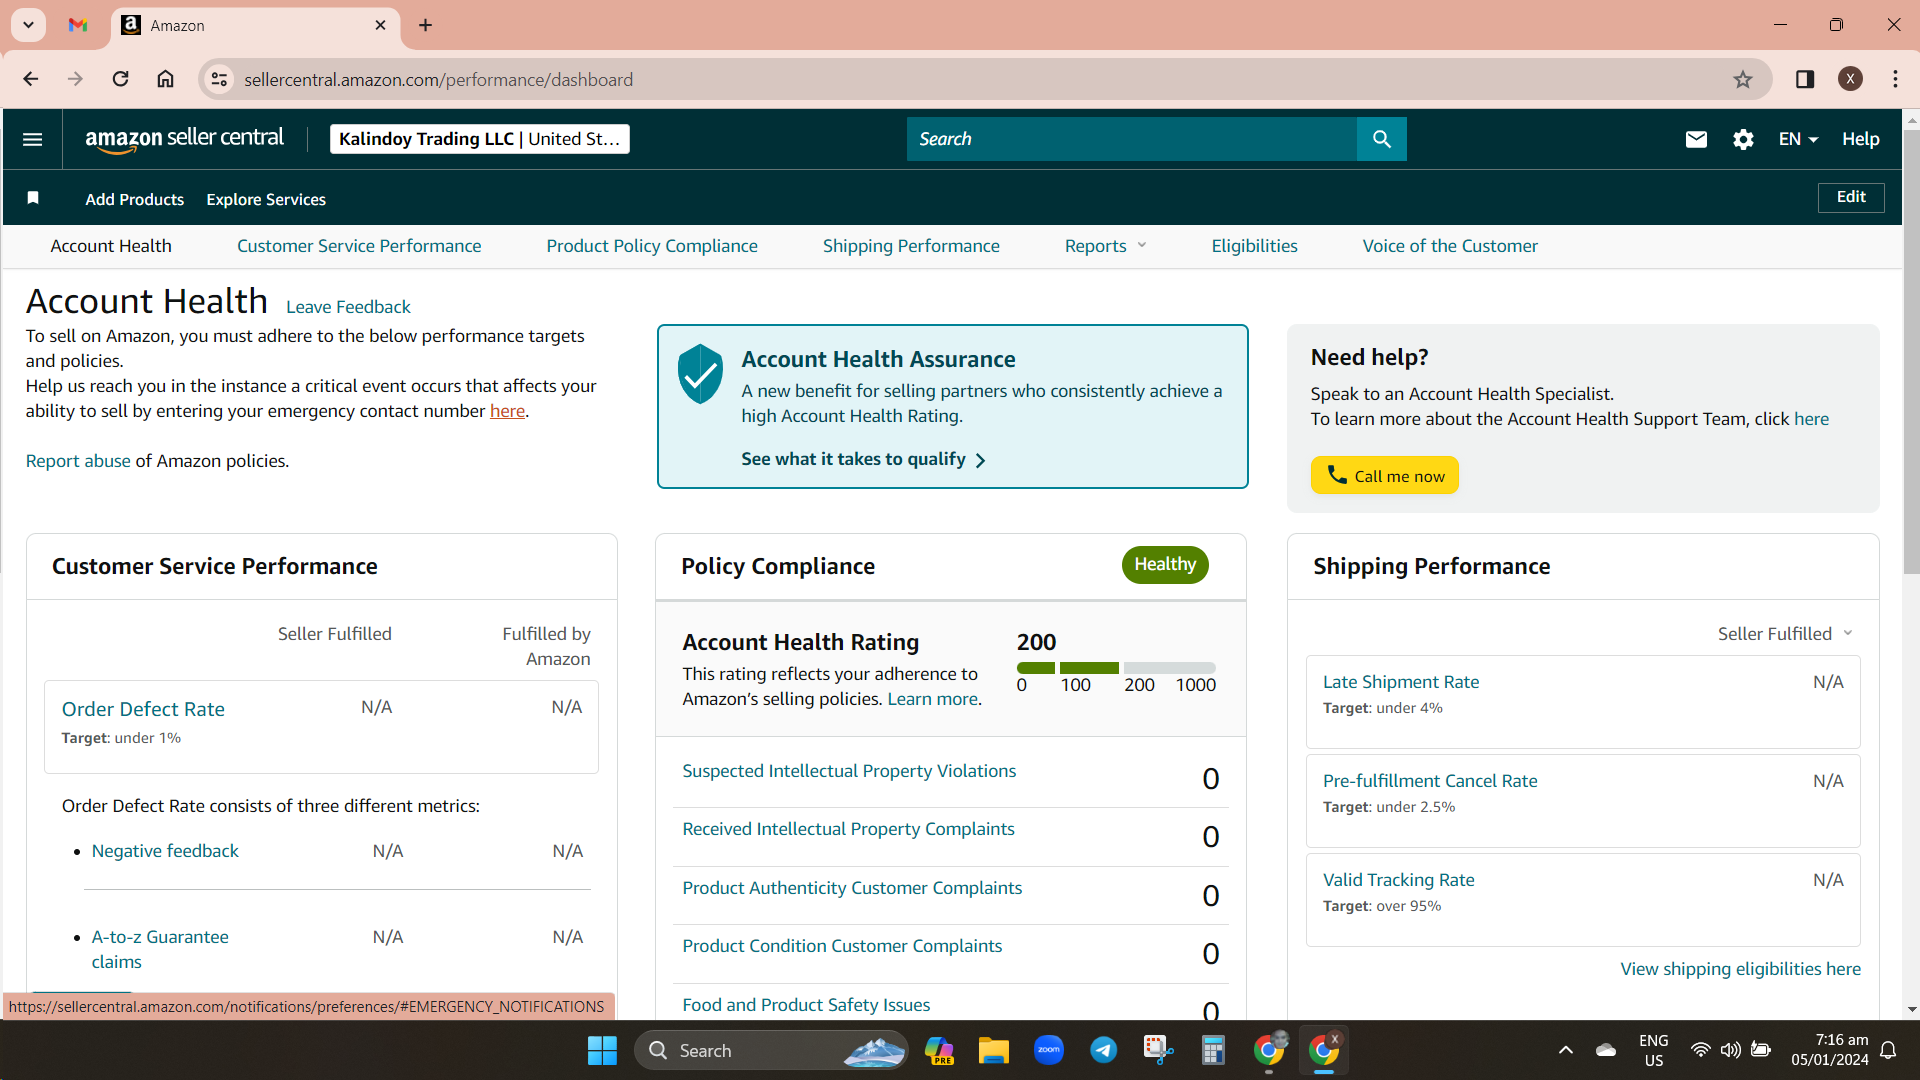The image size is (1920, 1080).
Task: Click into the Seller Central search field
Action: tap(1132, 139)
